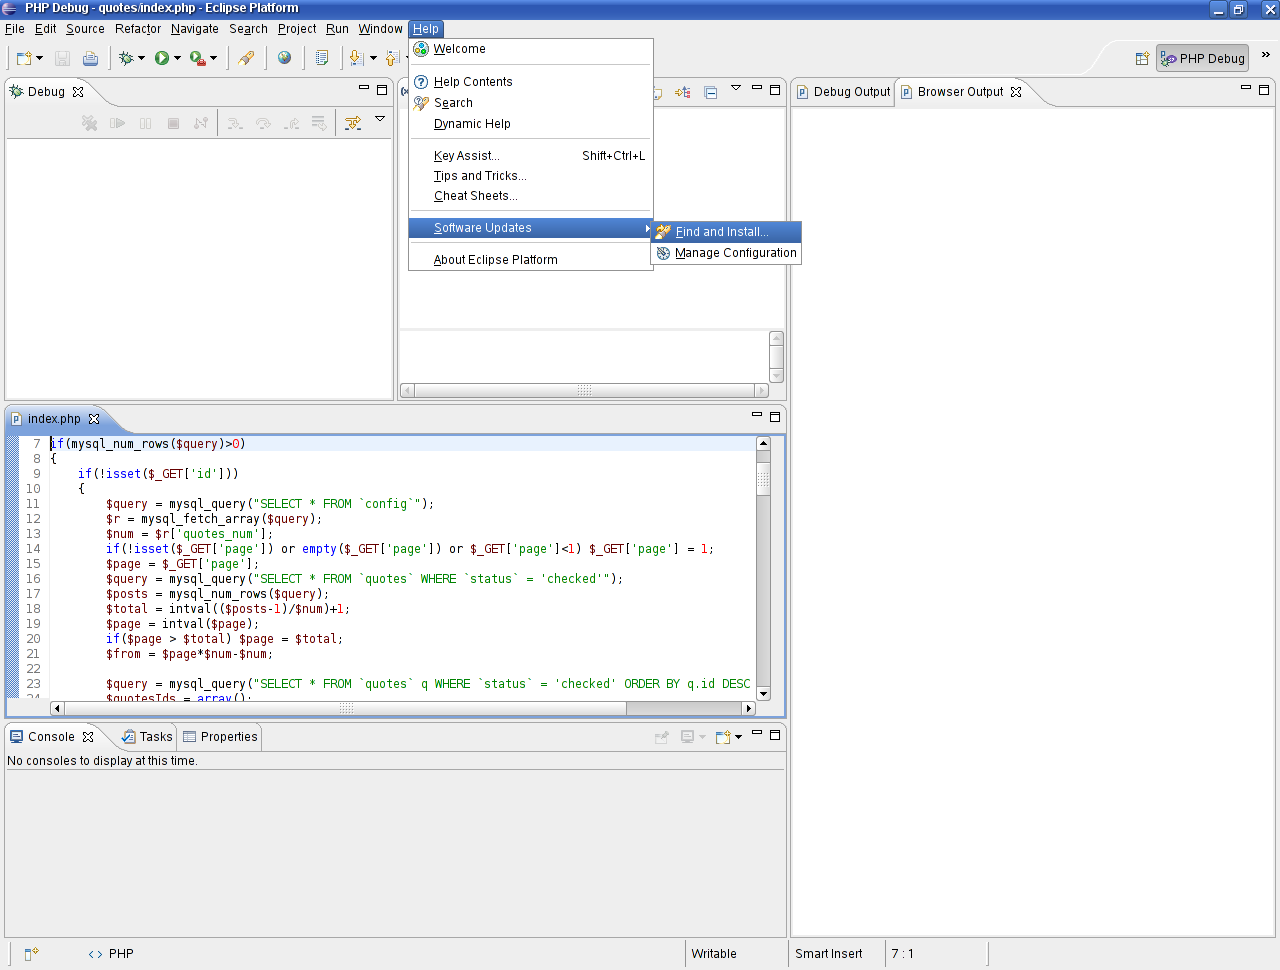Open the Run configurations dropdown arrow

[177, 58]
